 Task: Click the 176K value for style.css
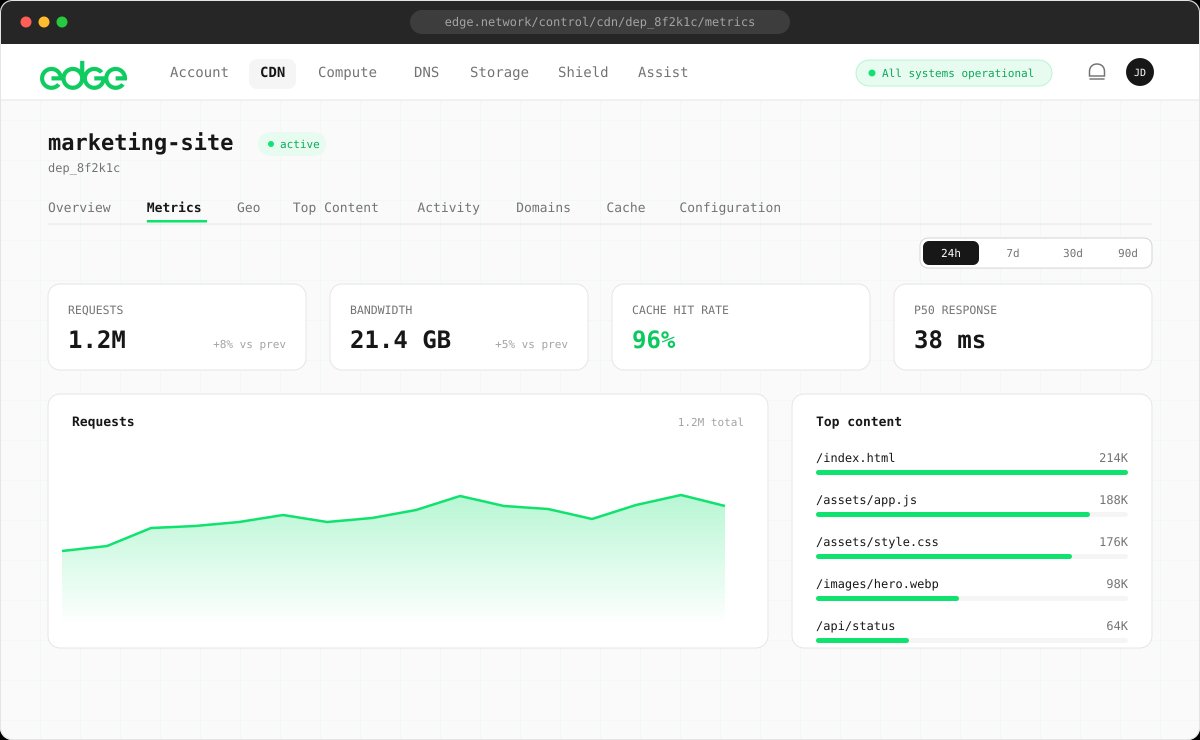[1113, 542]
